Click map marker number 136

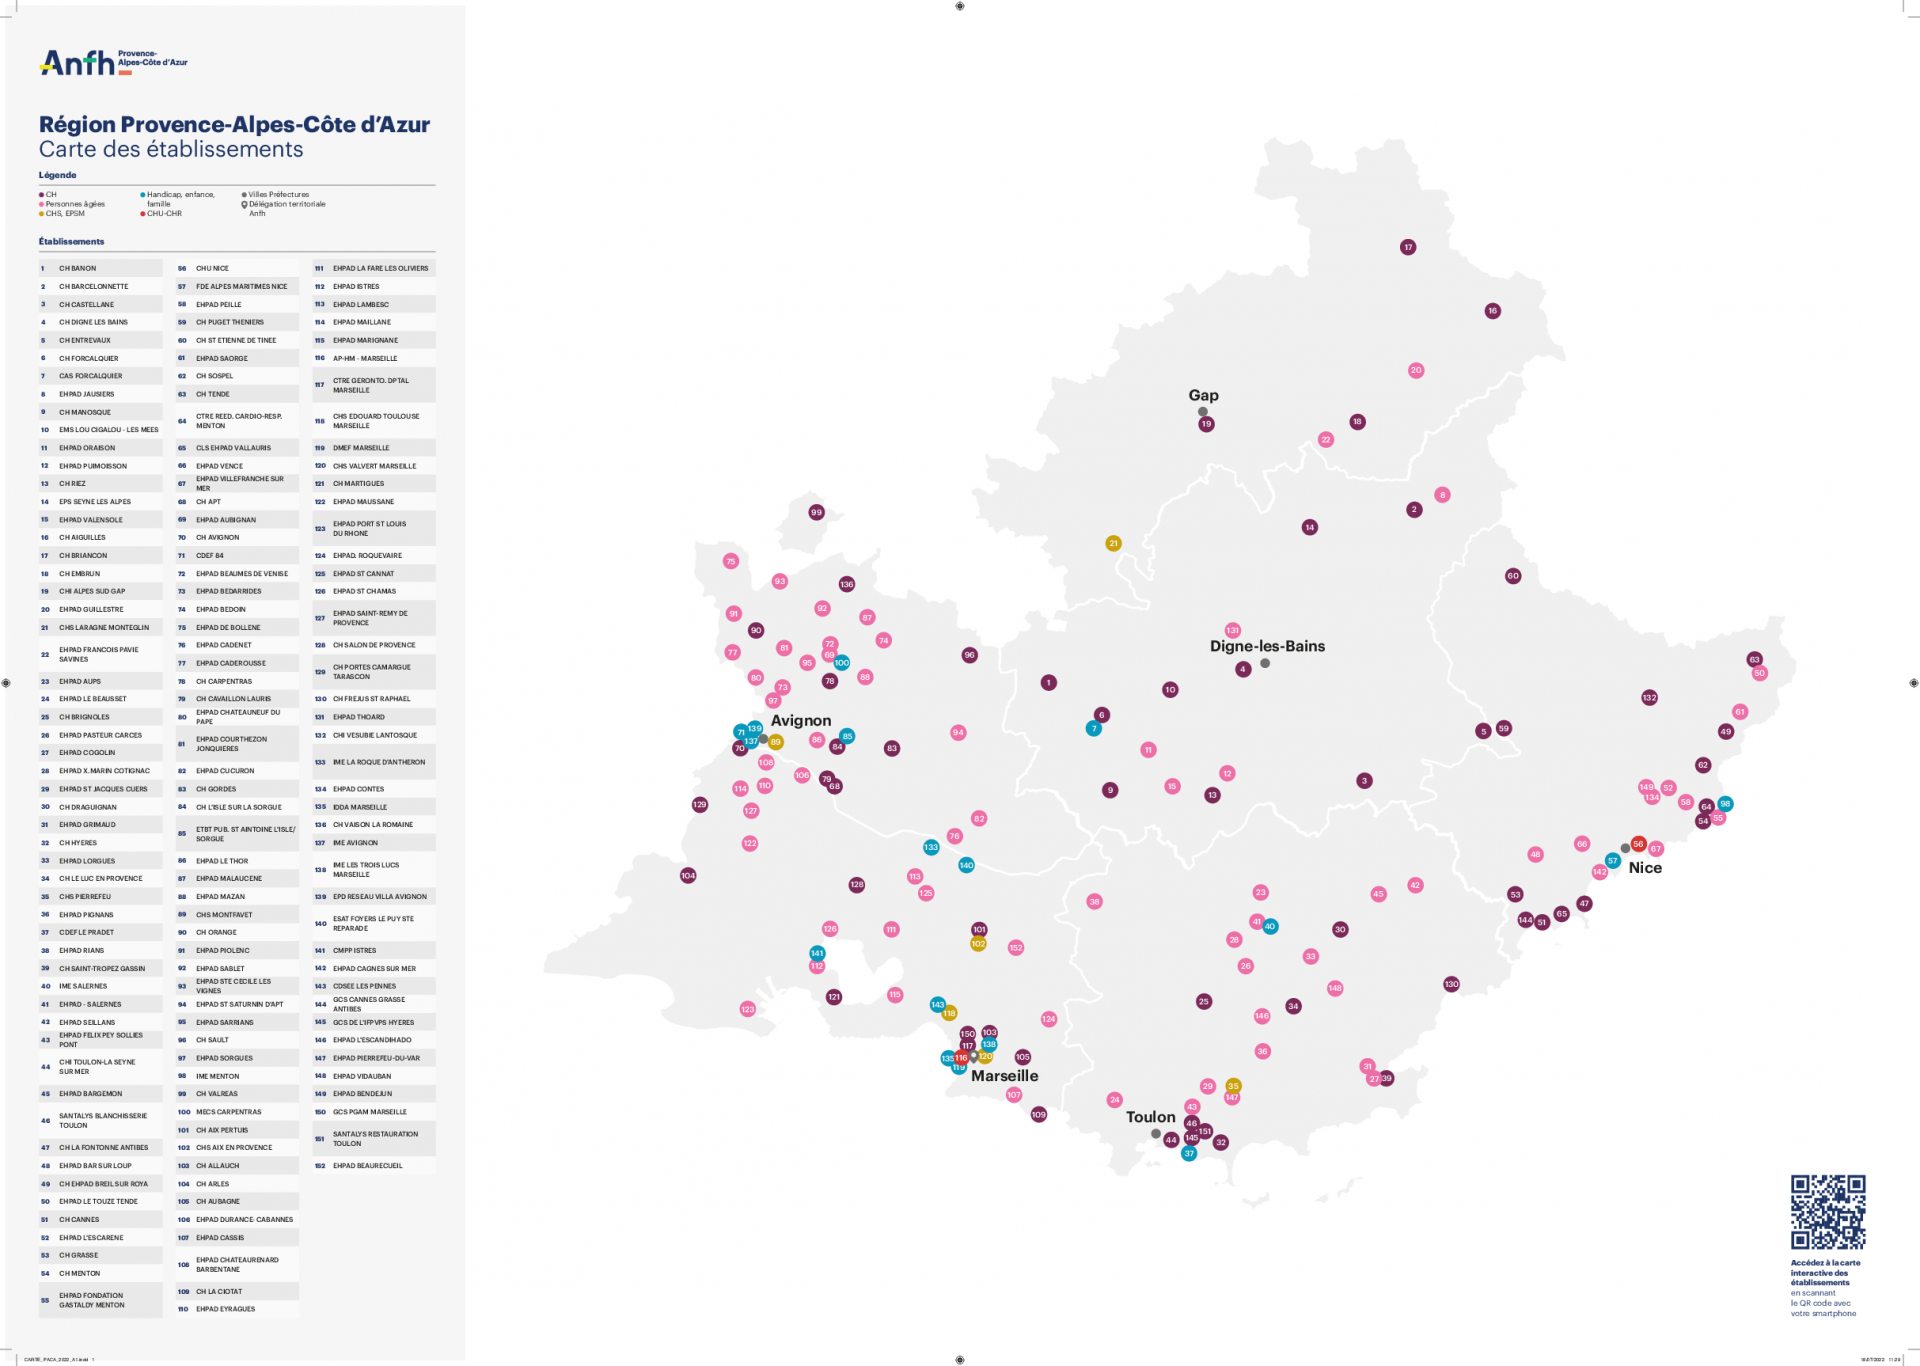[847, 584]
